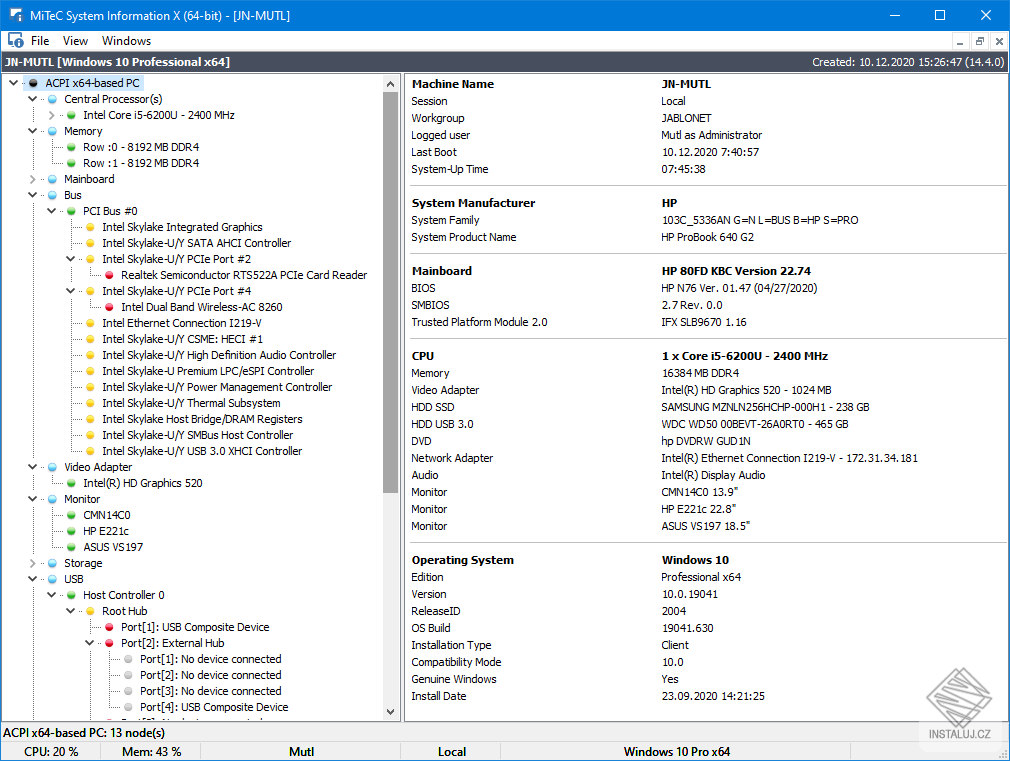
Task: Click the HP ProBook 640 G2 value
Action: (707, 237)
